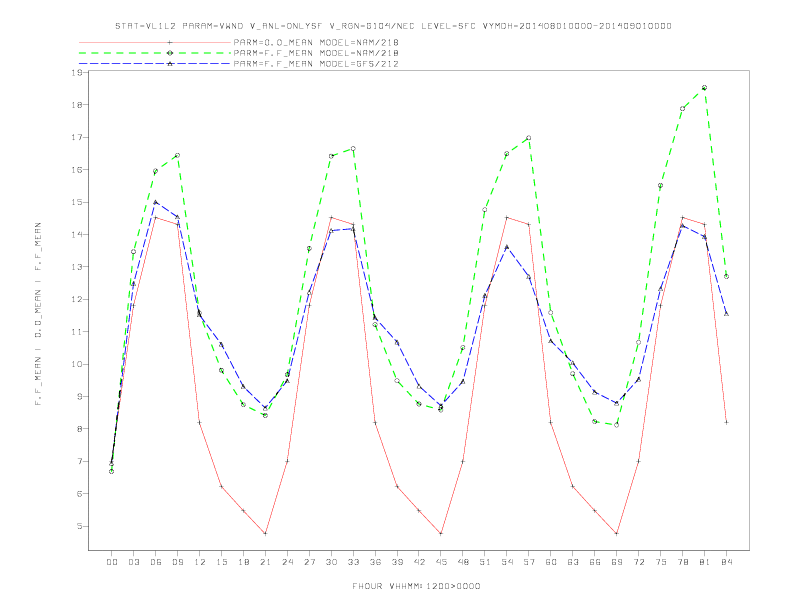Click the red solid line sample in legend
Screen dimensions: 792x612
pos(155,42)
